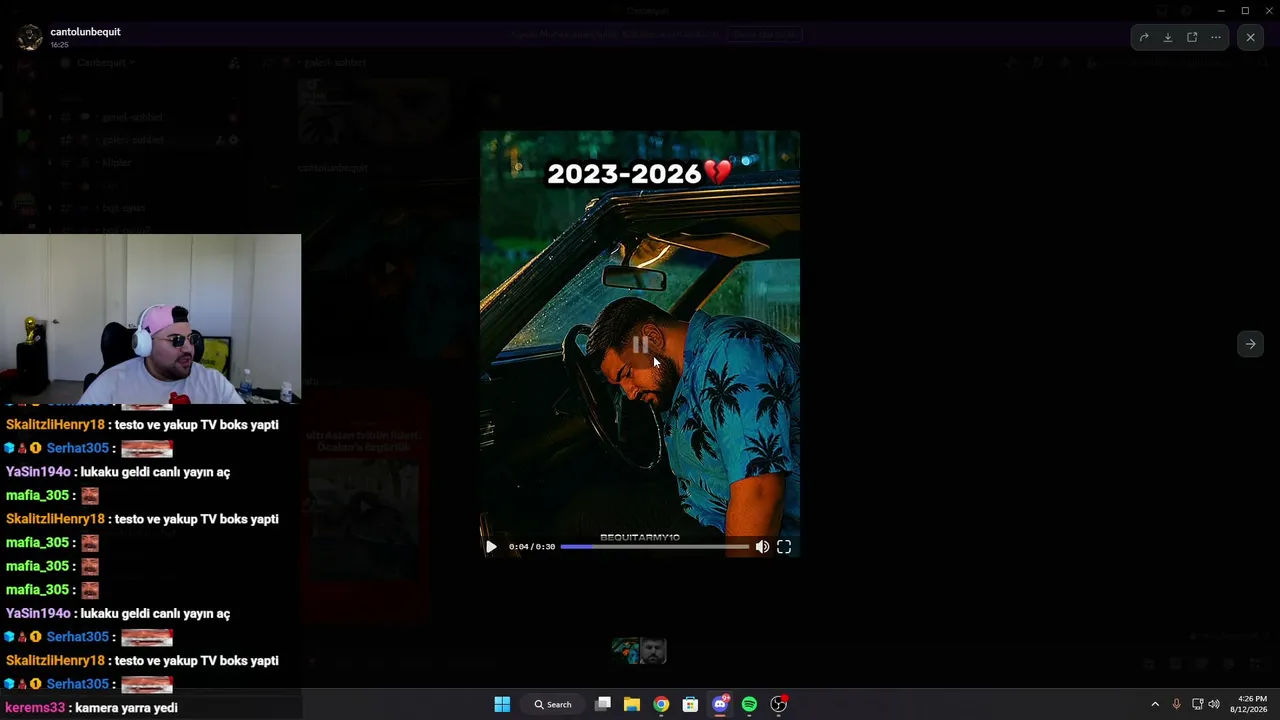Download the video from the viewer toolbar
This screenshot has width=1280, height=720.
pyautogui.click(x=1168, y=37)
